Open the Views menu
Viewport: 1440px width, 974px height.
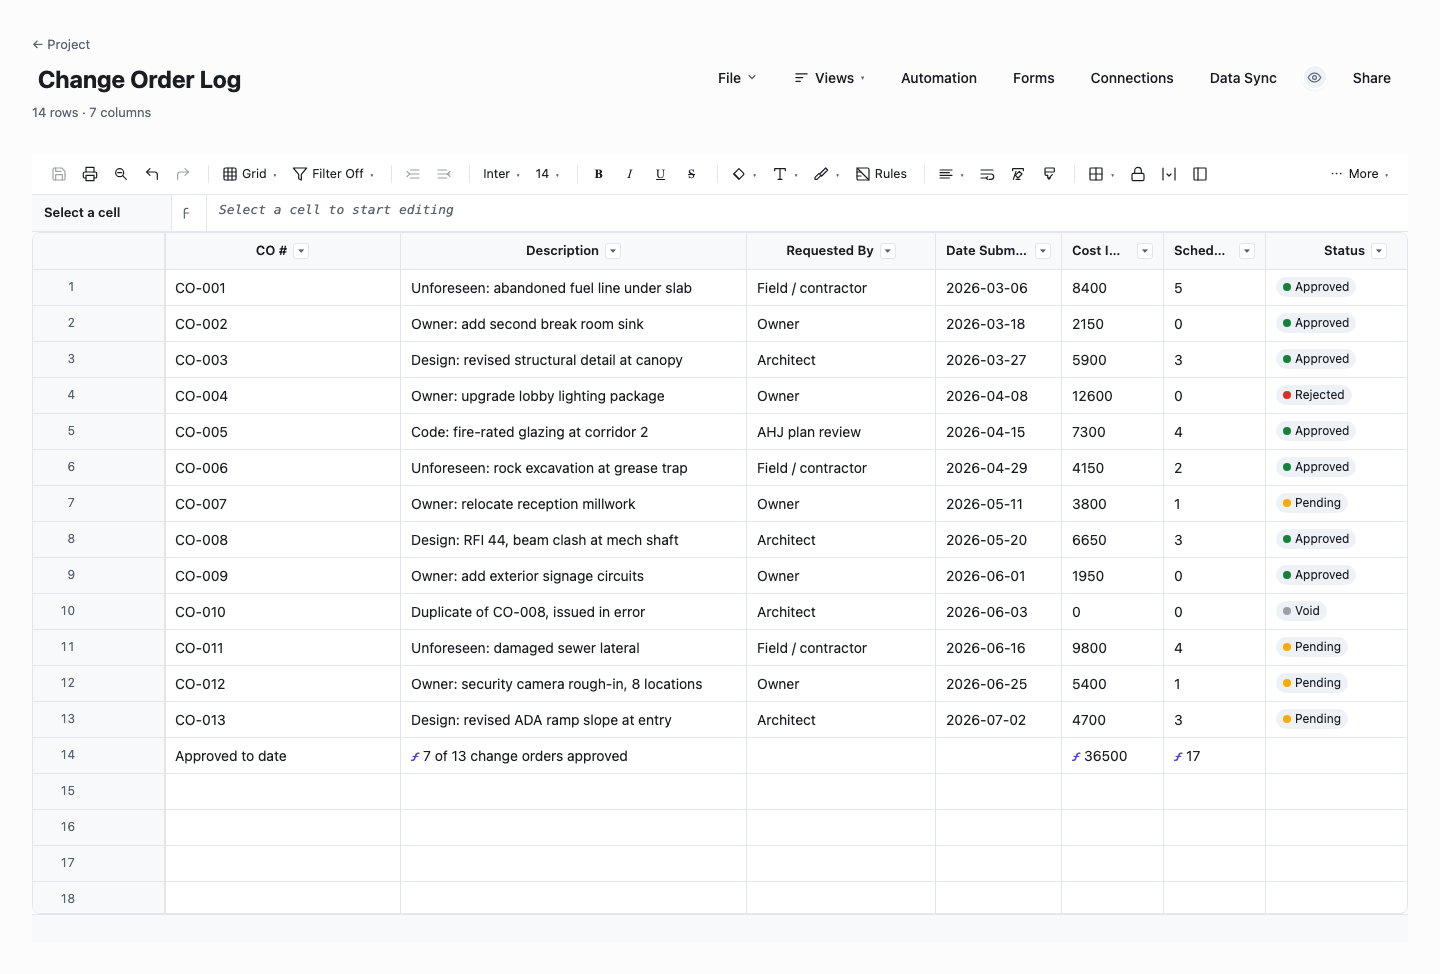point(830,78)
